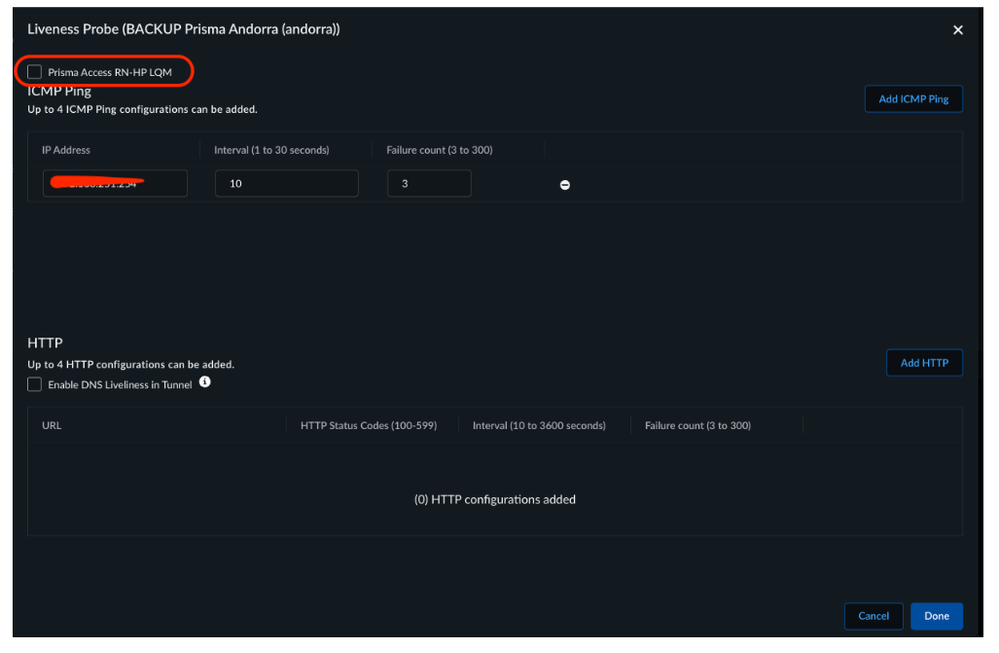
Task: Edit the Interval field showing 10
Action: click(x=287, y=183)
